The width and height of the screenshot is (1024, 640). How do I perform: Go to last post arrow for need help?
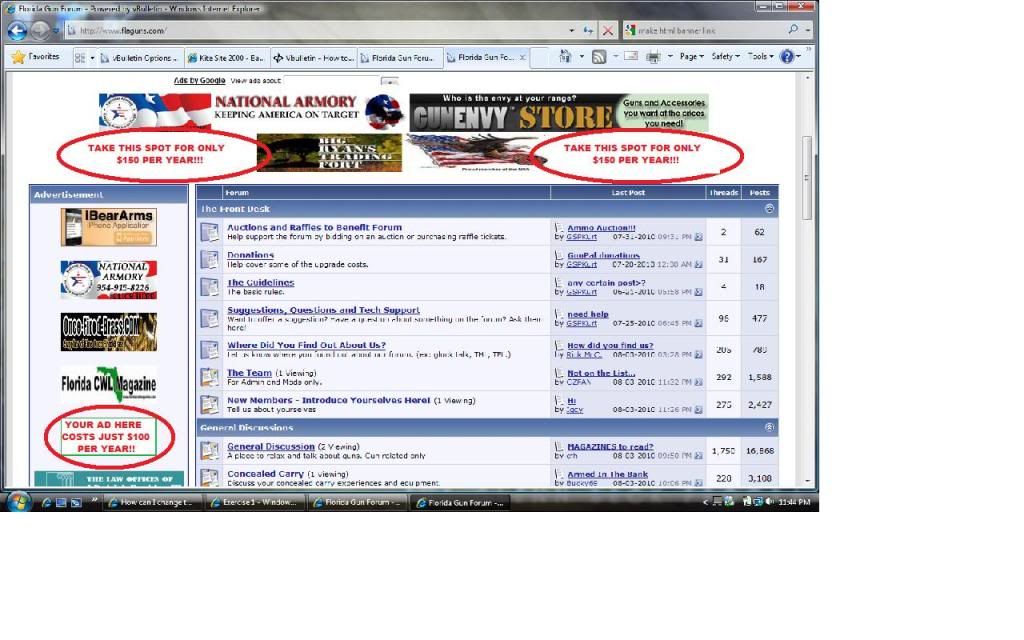[698, 323]
